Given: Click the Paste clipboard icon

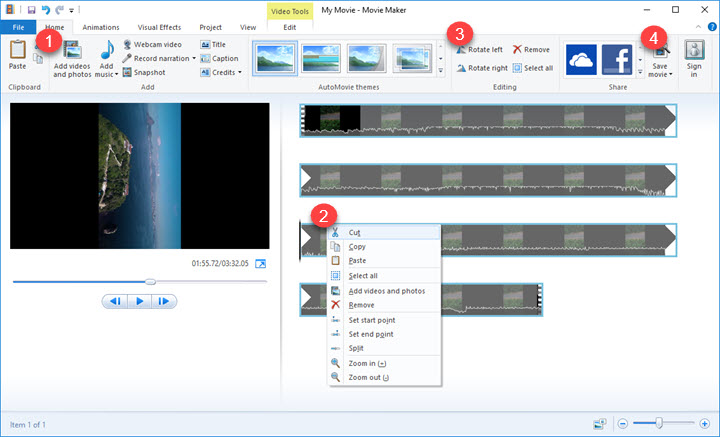Looking at the screenshot, I should (x=17, y=50).
